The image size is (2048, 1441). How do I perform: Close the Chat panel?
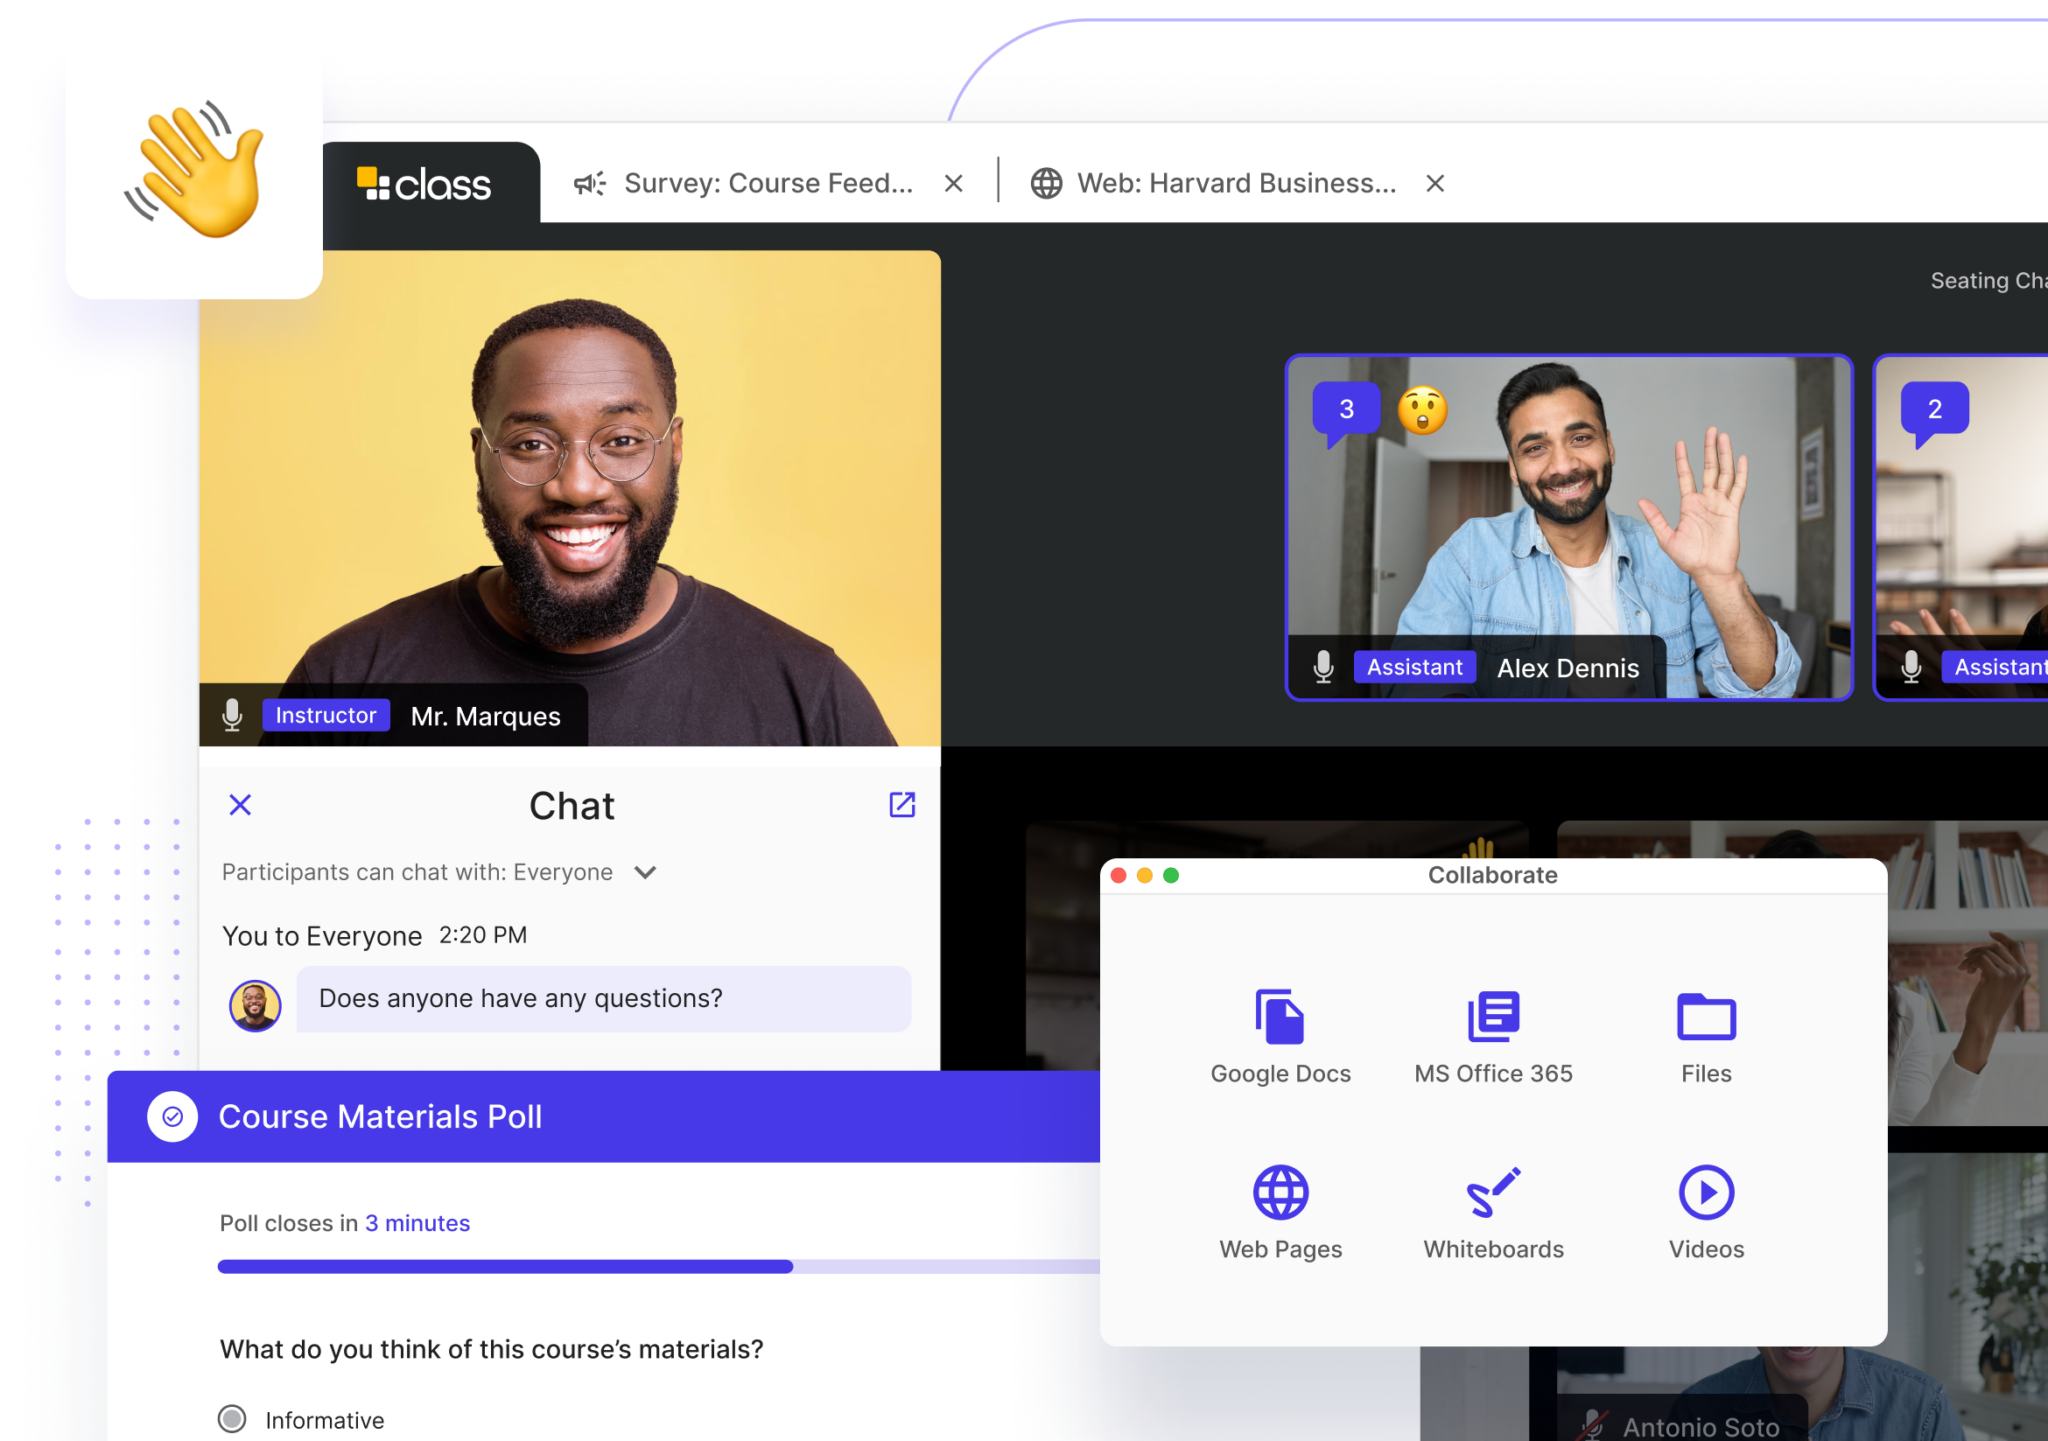pyautogui.click(x=240, y=805)
